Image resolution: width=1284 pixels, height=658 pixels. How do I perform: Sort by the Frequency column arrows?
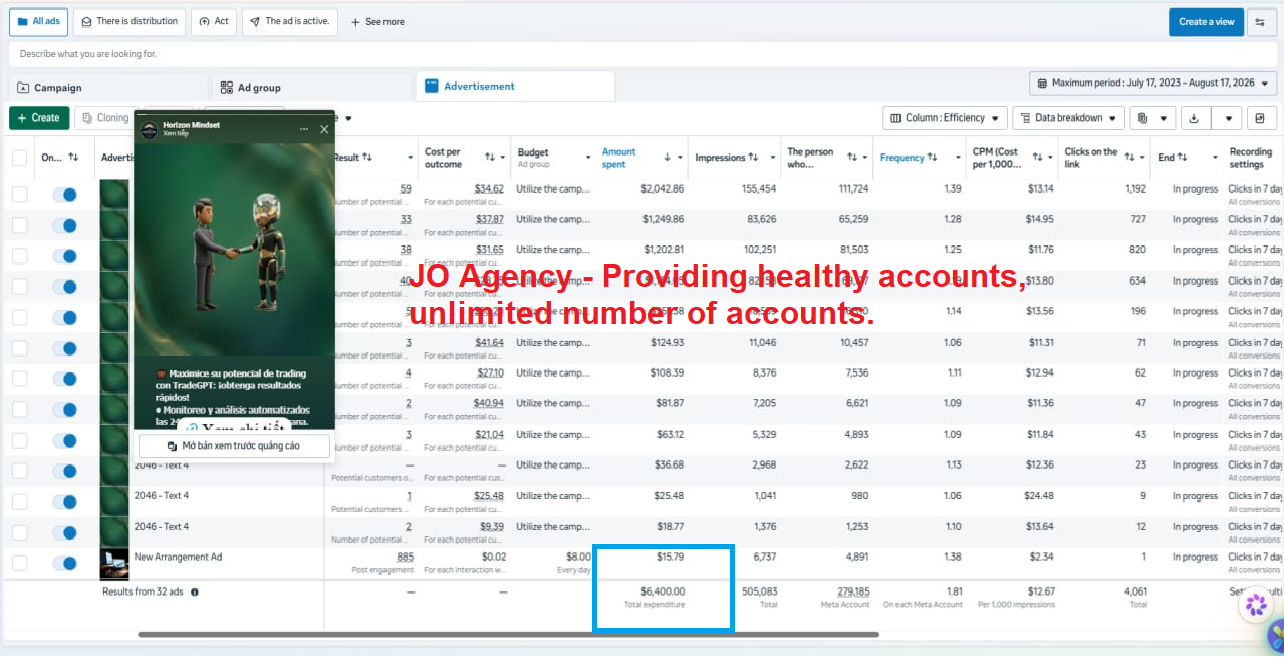point(932,157)
